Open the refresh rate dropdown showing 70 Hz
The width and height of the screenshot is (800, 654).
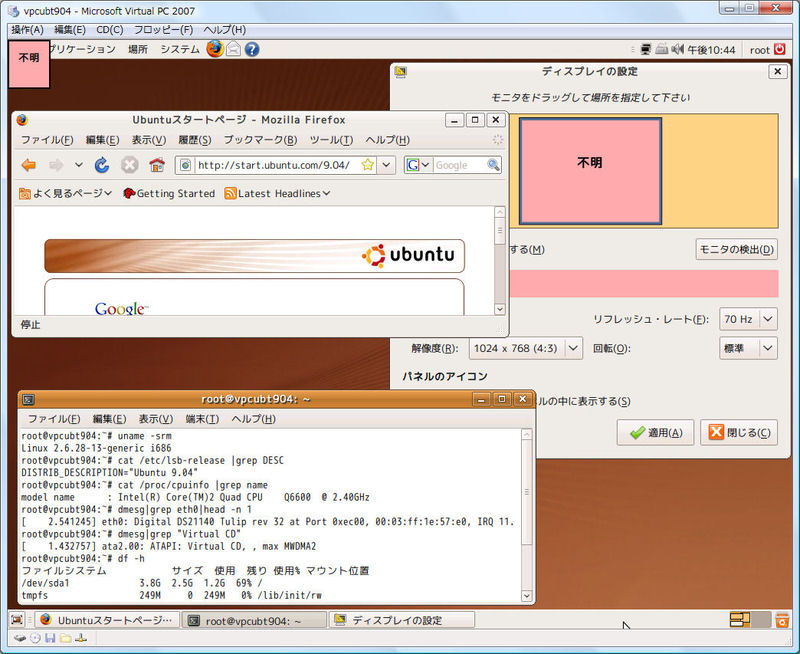tap(748, 319)
